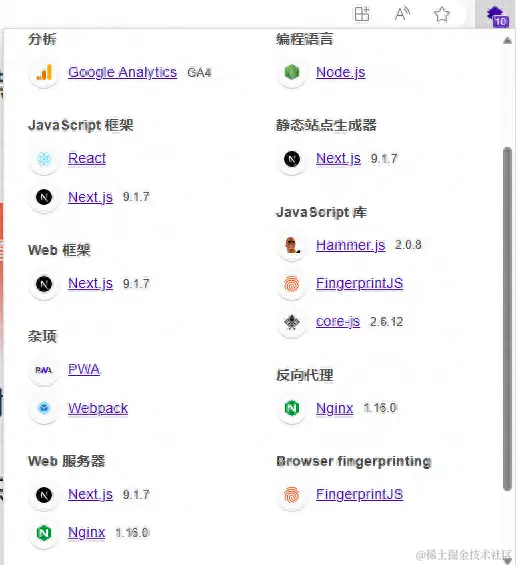The height and width of the screenshot is (565, 516).
Task: Click the PWA icon
Action: 44,370
